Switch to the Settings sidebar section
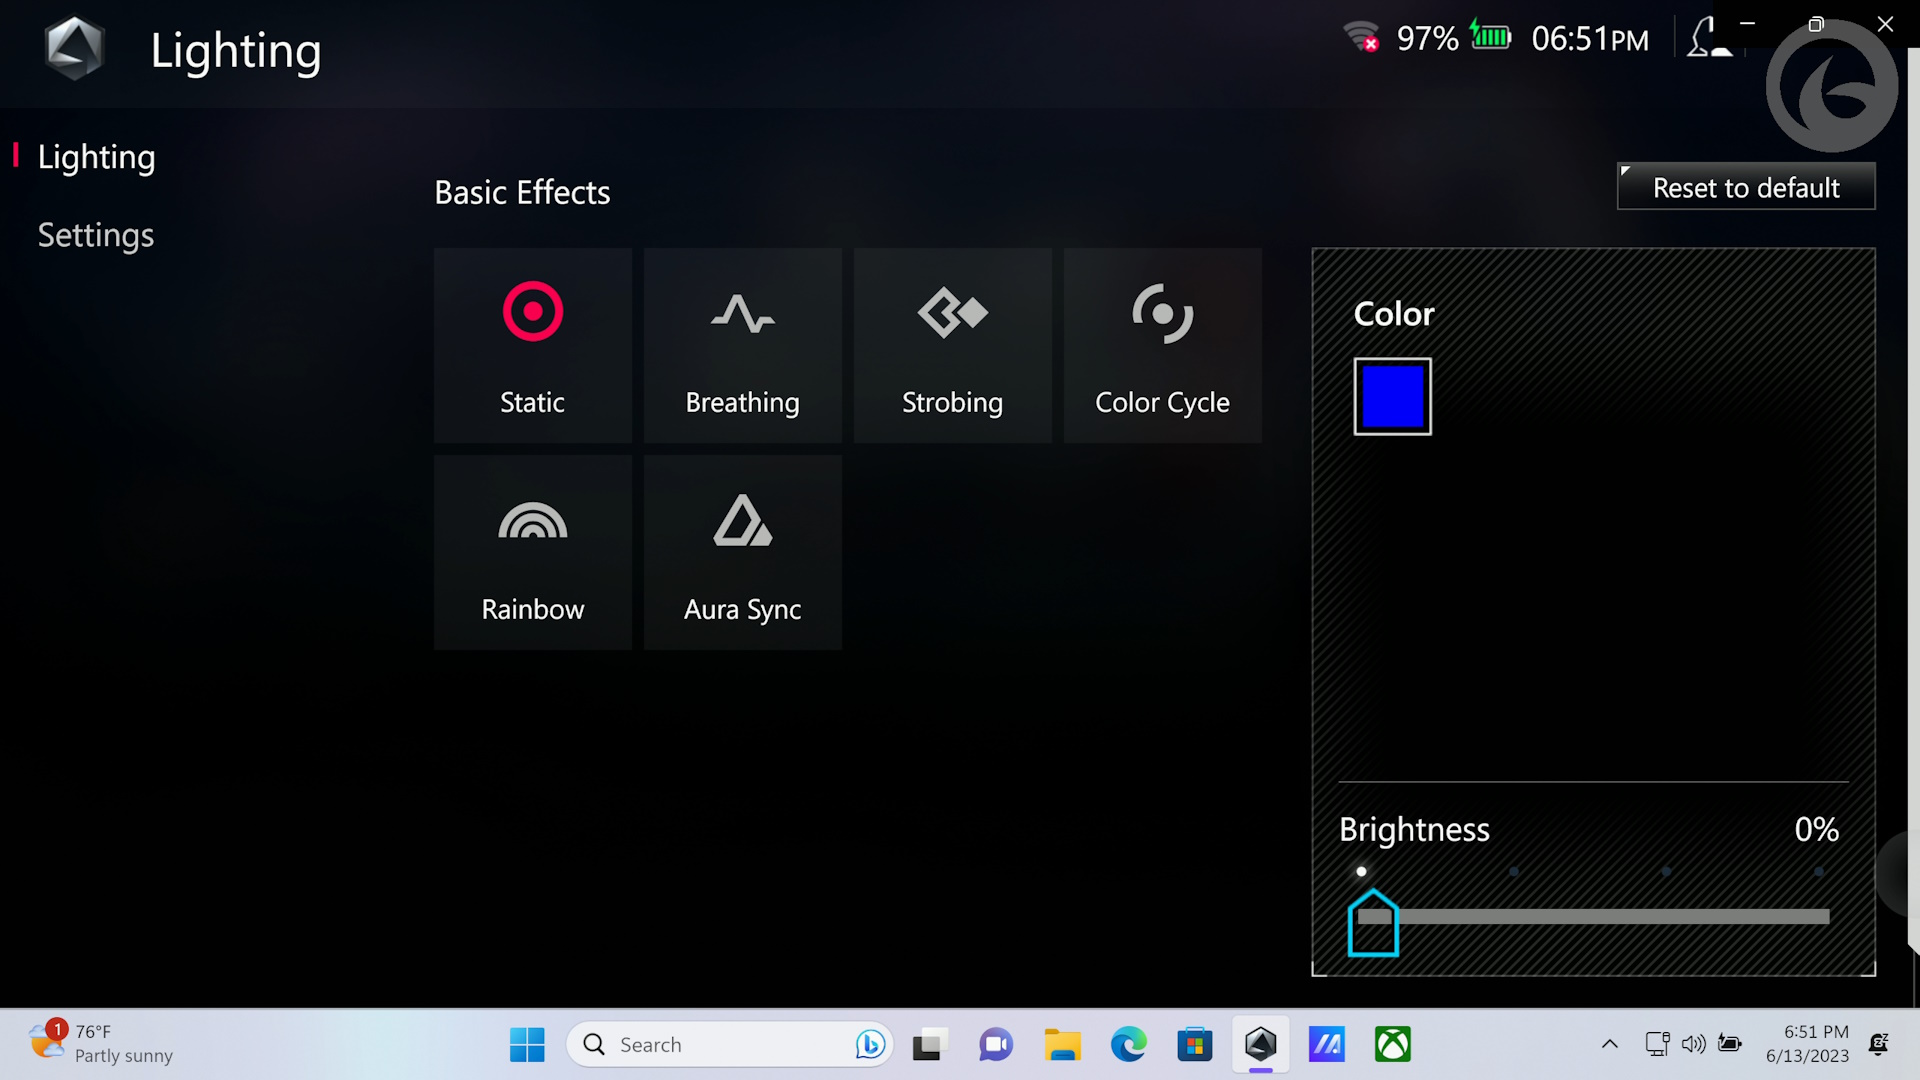 coord(96,235)
